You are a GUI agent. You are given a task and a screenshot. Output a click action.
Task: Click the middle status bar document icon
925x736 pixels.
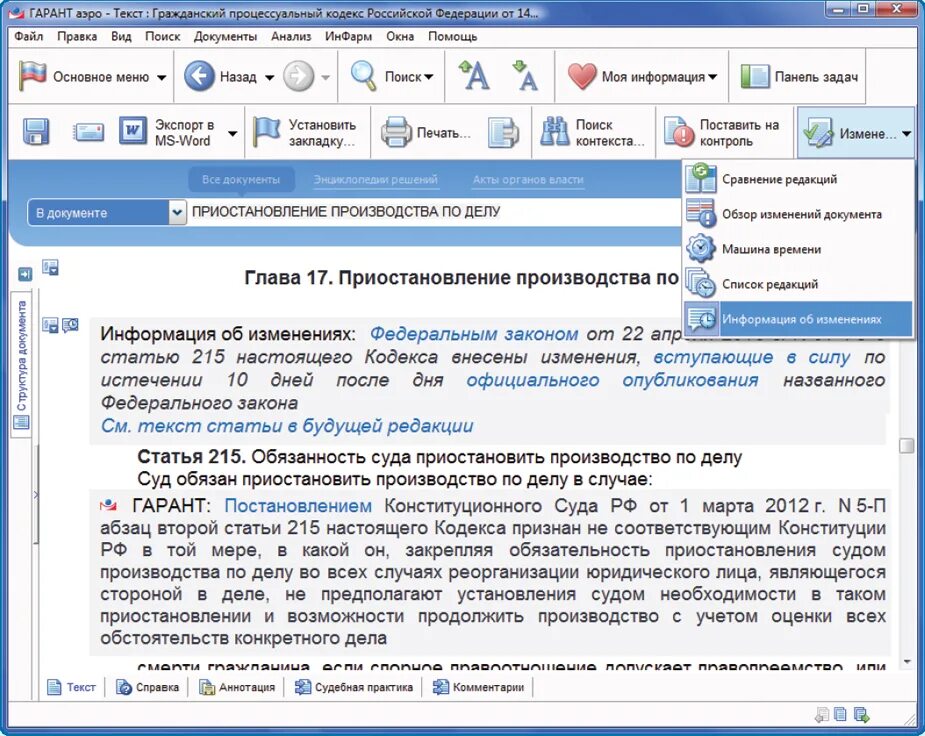(841, 715)
